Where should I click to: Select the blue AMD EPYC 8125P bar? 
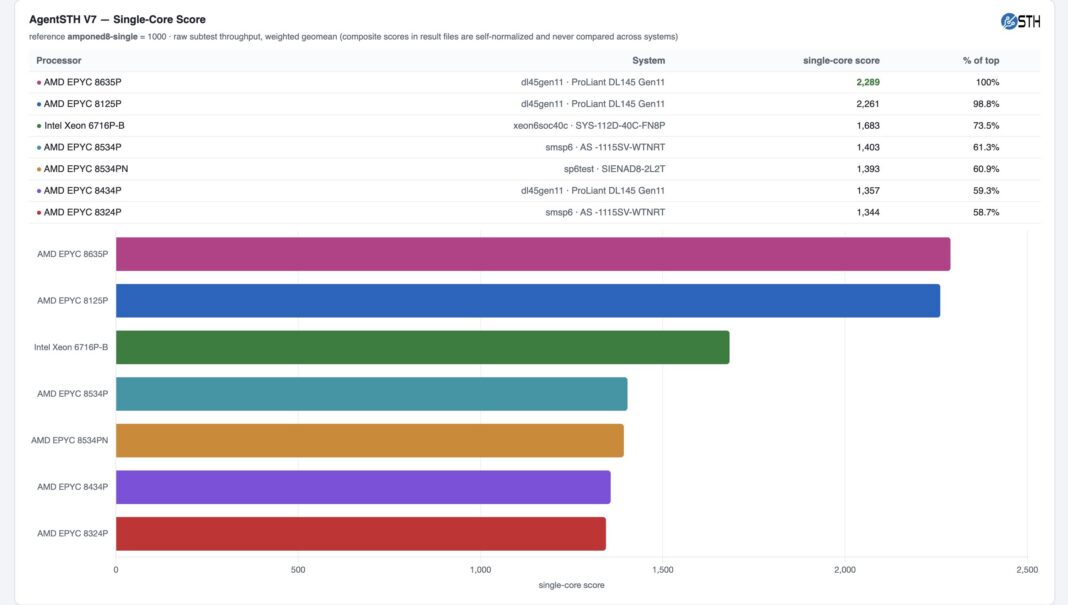coord(528,300)
